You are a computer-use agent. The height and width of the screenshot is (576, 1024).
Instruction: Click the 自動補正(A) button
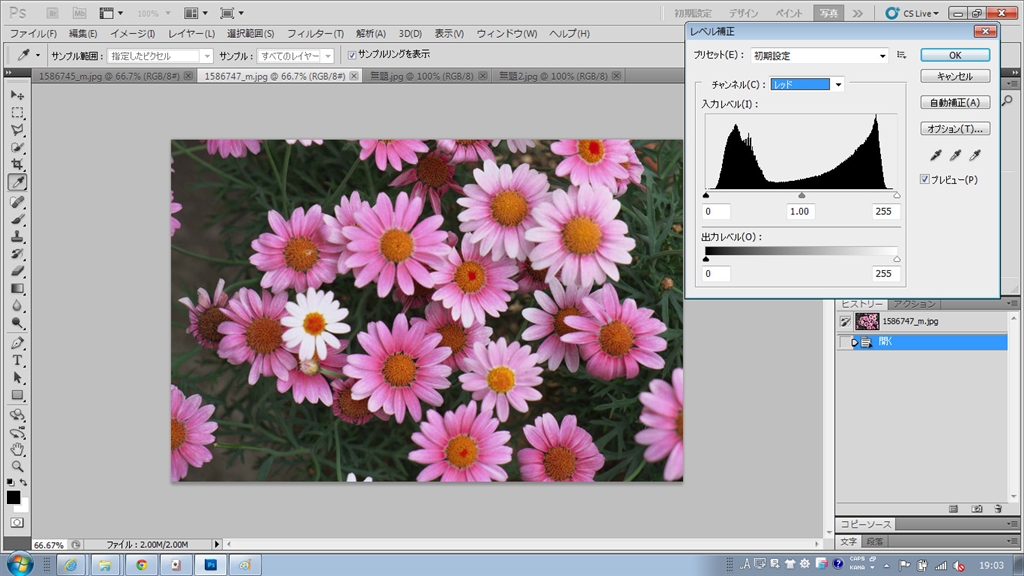pyautogui.click(x=954, y=102)
